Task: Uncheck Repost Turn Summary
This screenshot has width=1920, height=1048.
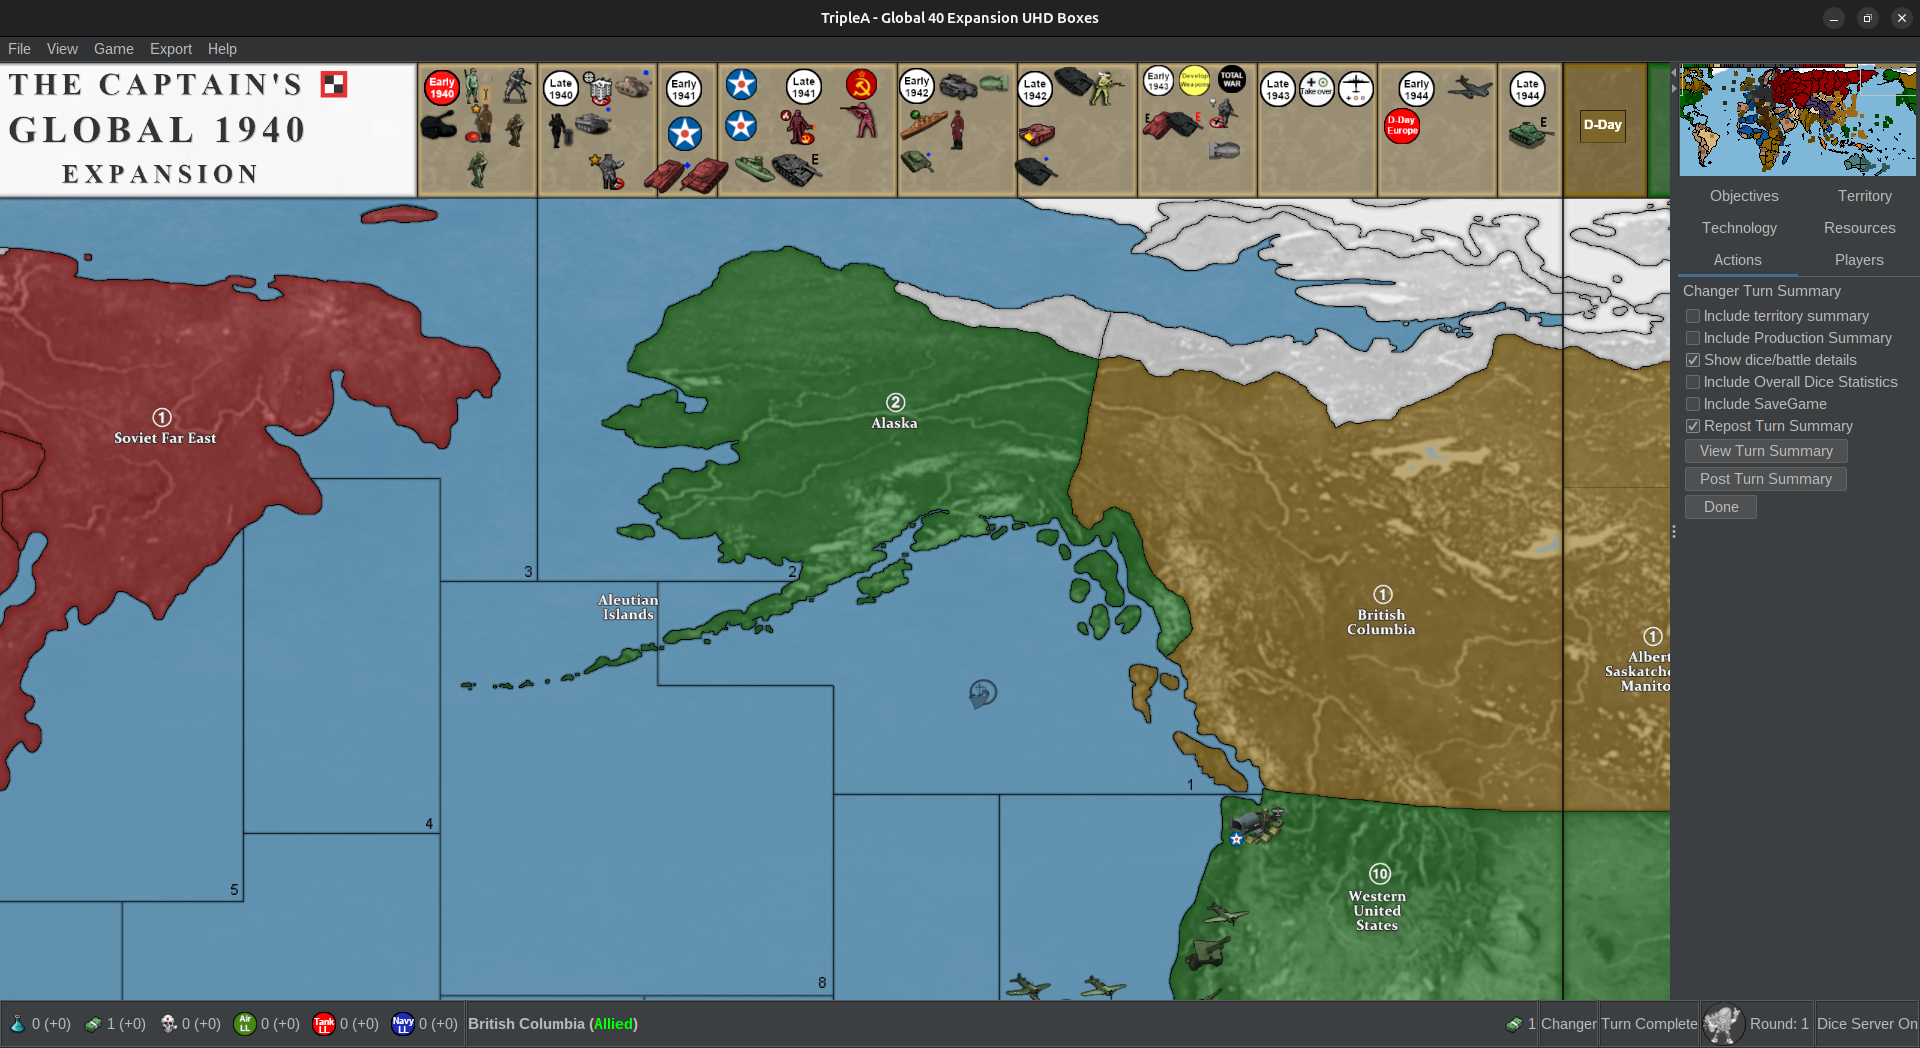Action: coord(1693,426)
